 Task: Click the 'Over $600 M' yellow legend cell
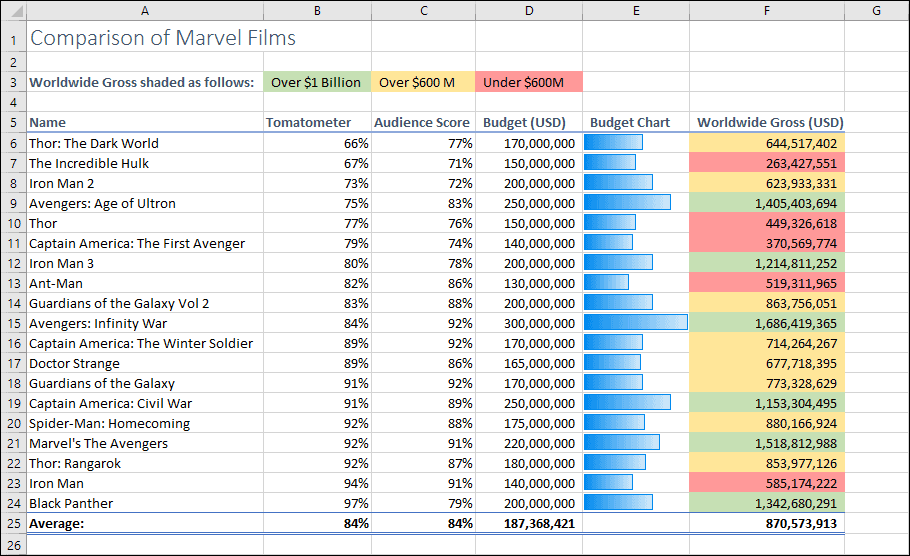424,82
